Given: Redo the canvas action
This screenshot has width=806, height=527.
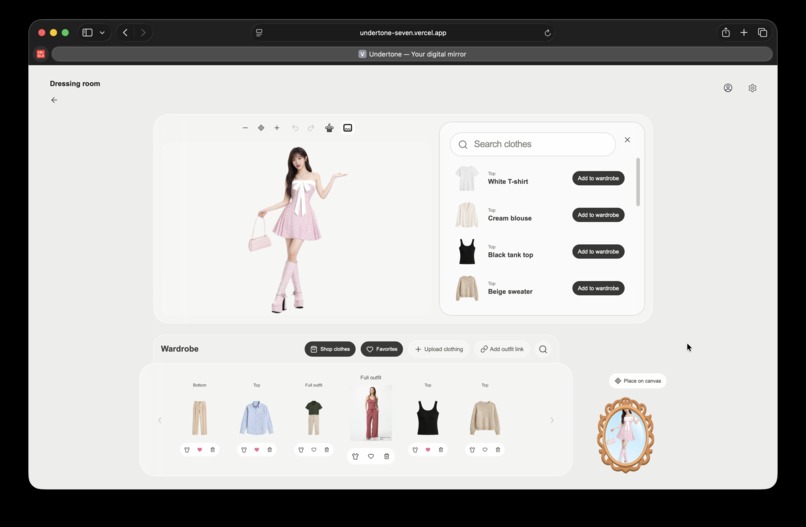Looking at the screenshot, I should [310, 128].
